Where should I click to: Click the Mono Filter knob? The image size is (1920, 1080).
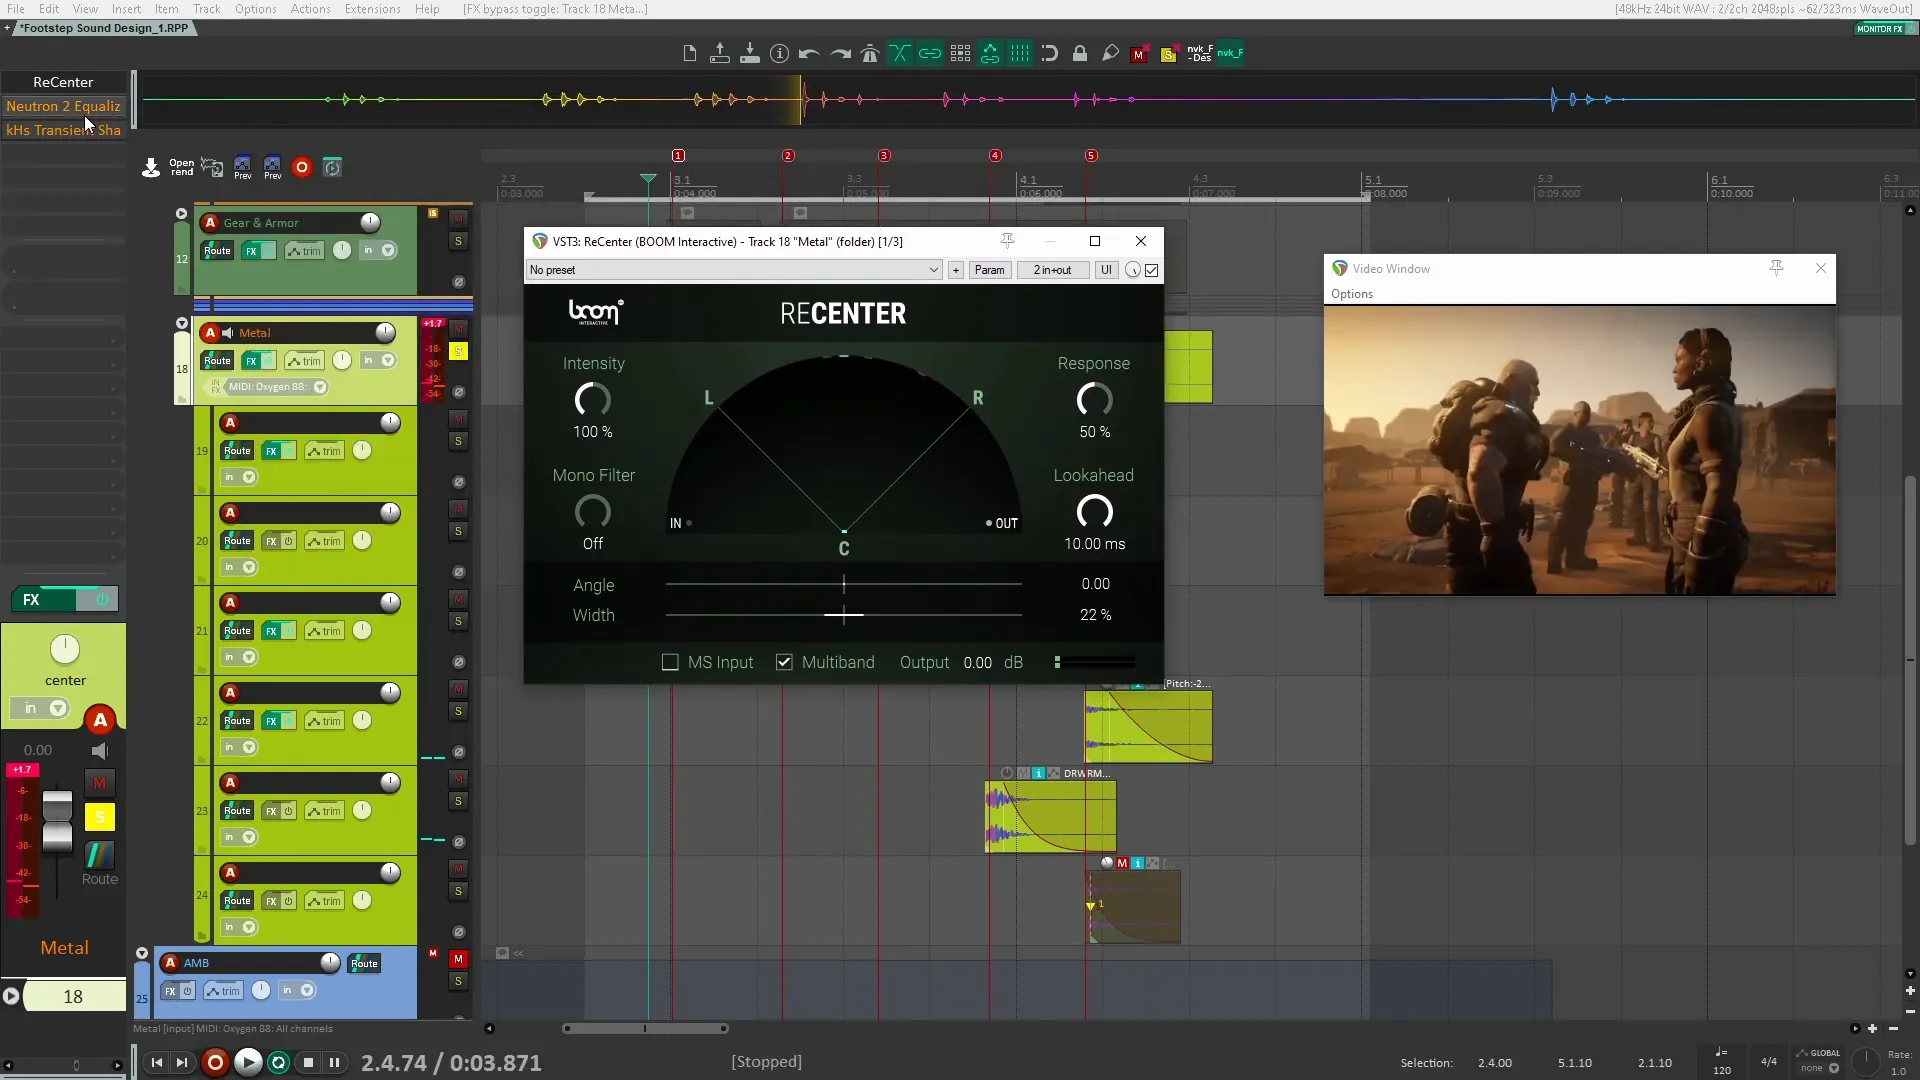[593, 512]
